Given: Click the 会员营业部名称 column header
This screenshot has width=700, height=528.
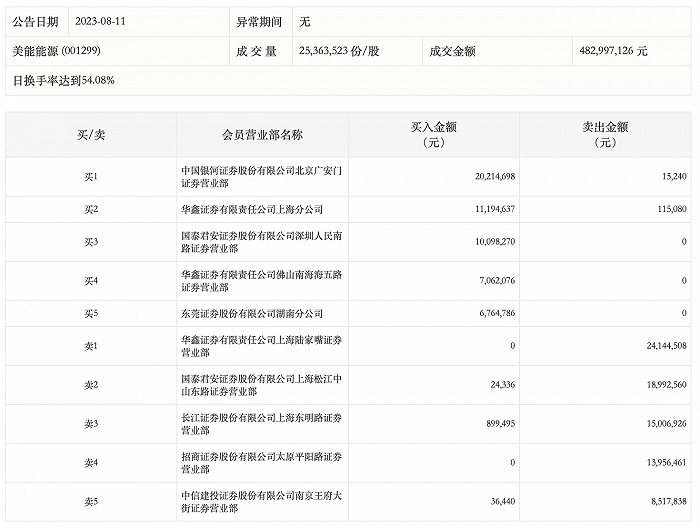Looking at the screenshot, I should click(x=262, y=135).
